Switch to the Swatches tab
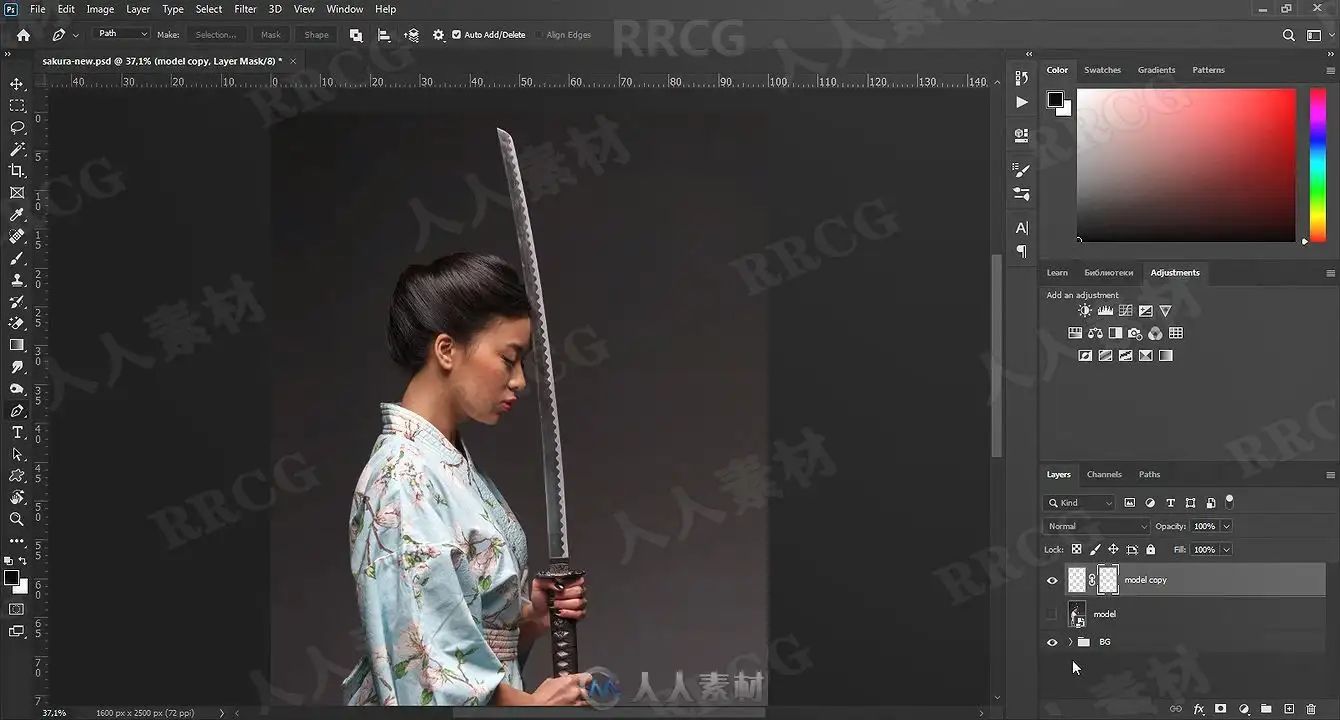The image size is (1340, 720). coord(1102,70)
